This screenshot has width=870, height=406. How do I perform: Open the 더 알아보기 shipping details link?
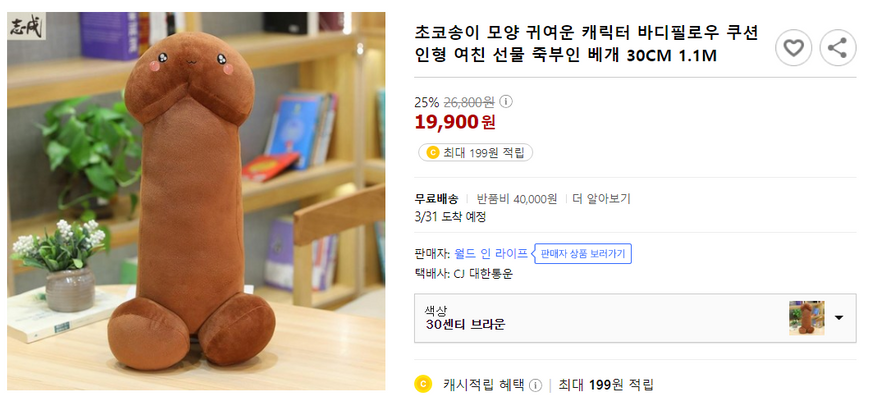601,198
